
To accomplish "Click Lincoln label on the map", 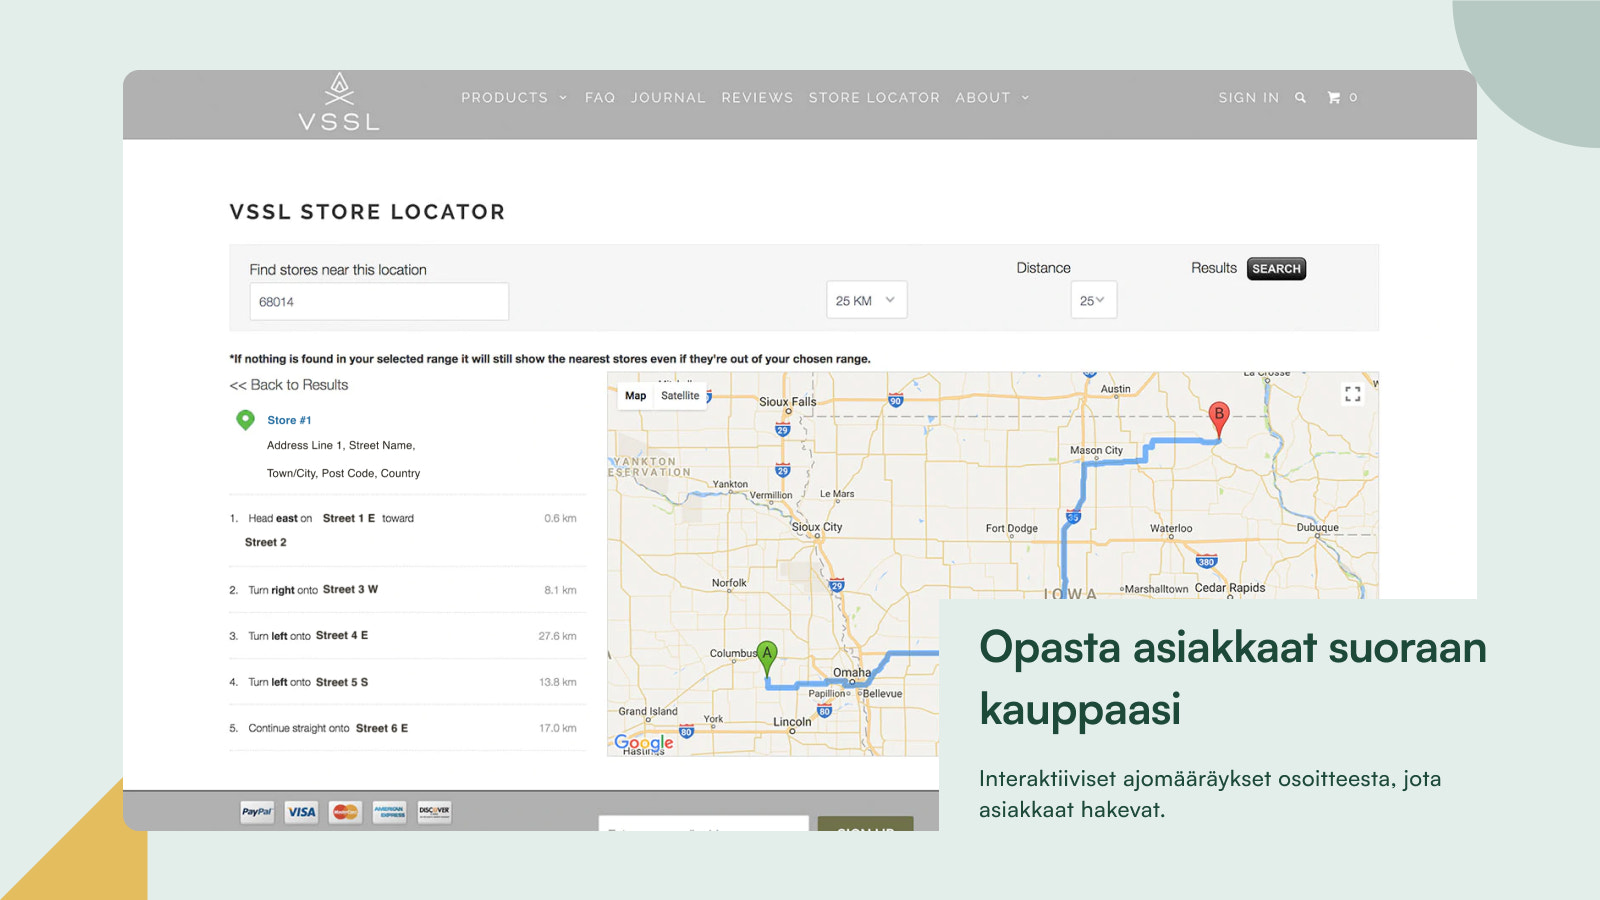I will [x=792, y=722].
